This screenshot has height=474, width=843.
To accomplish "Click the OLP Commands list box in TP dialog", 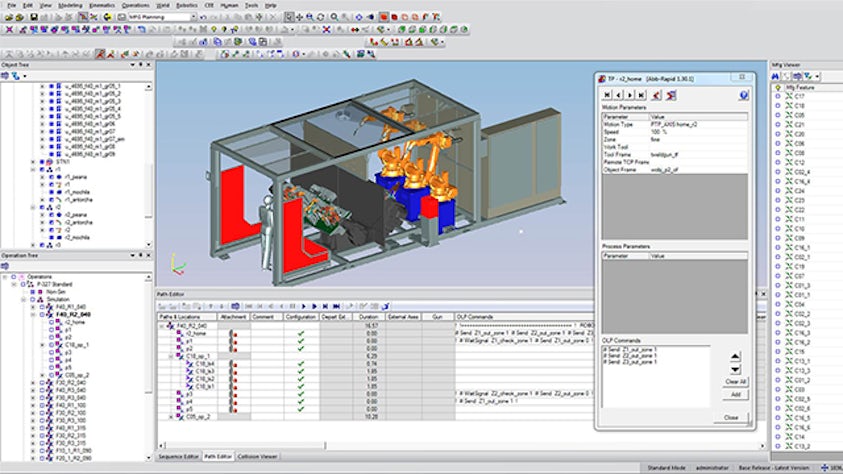I will pyautogui.click(x=655, y=376).
